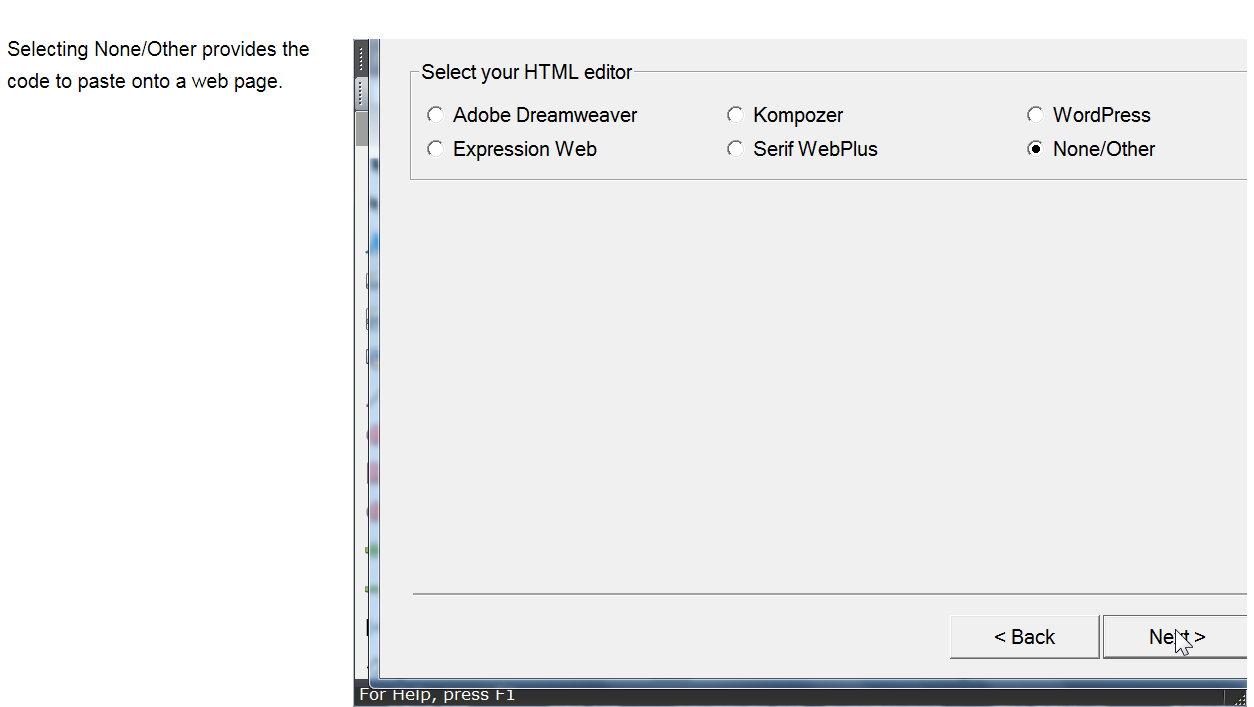Viewport: 1254px width, 707px height.
Task: Select WordPress as the HTML editor
Action: [1035, 115]
